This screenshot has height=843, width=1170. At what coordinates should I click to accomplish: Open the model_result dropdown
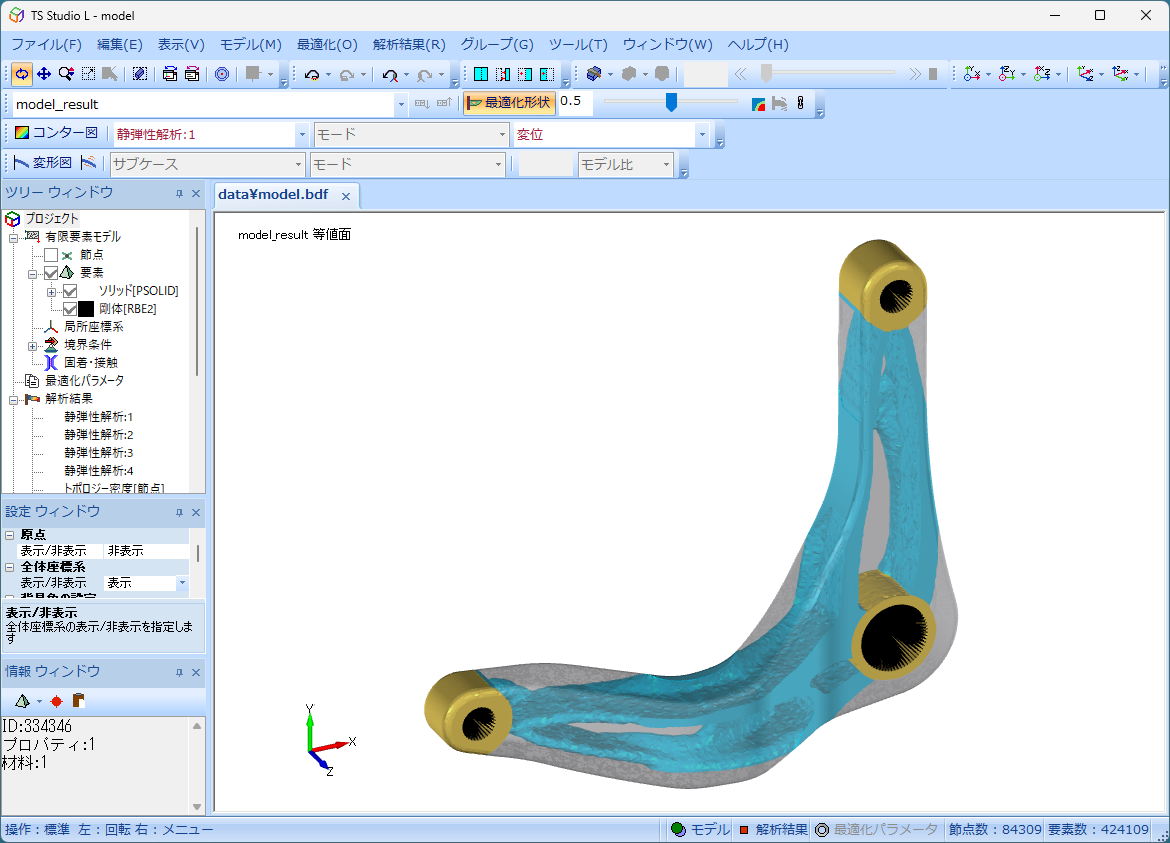[401, 104]
